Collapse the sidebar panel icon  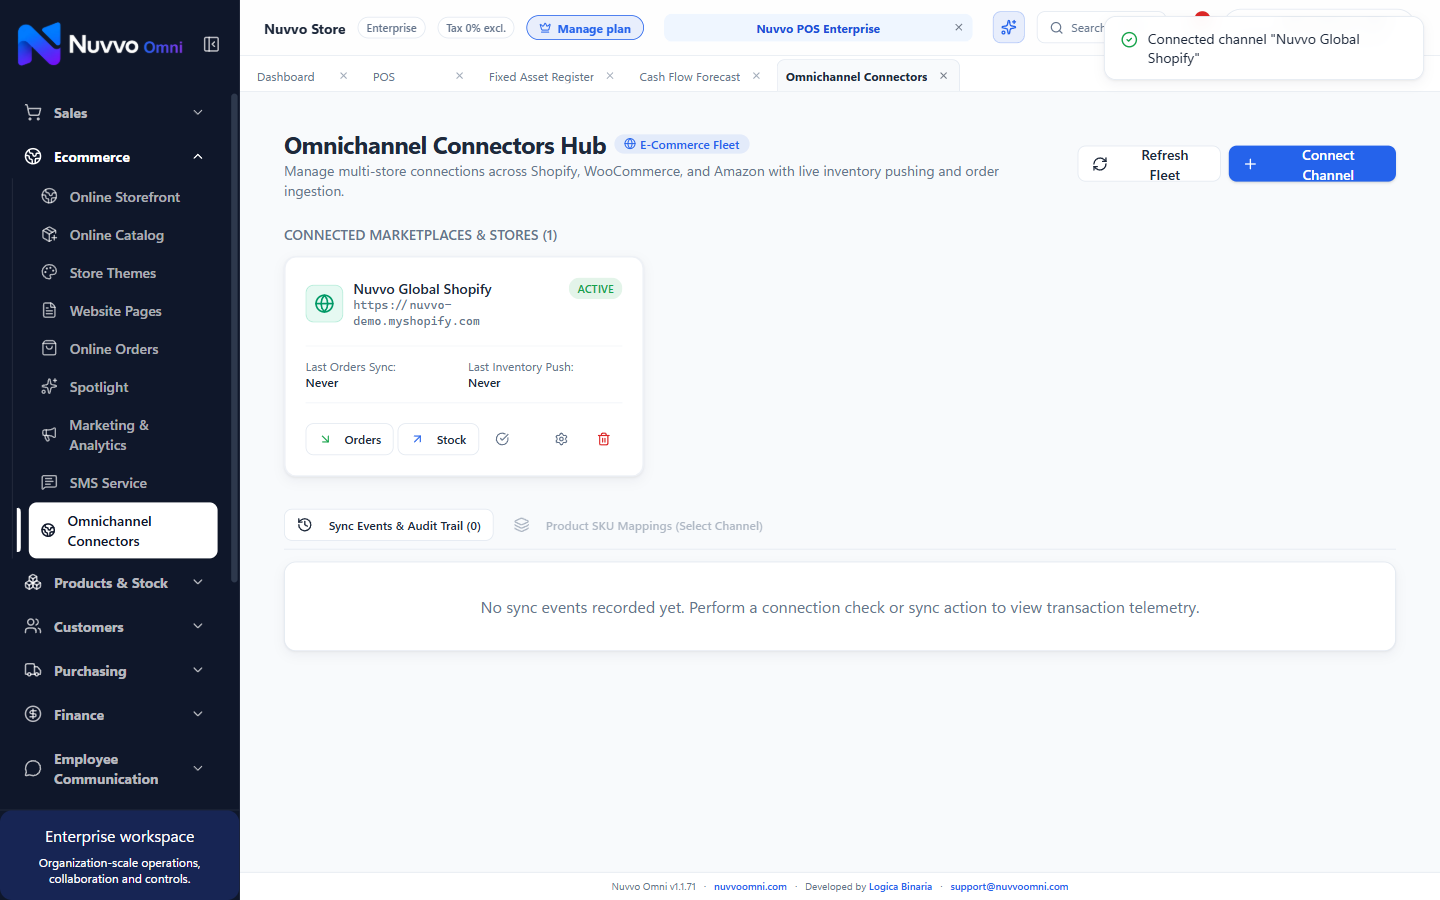tap(211, 44)
